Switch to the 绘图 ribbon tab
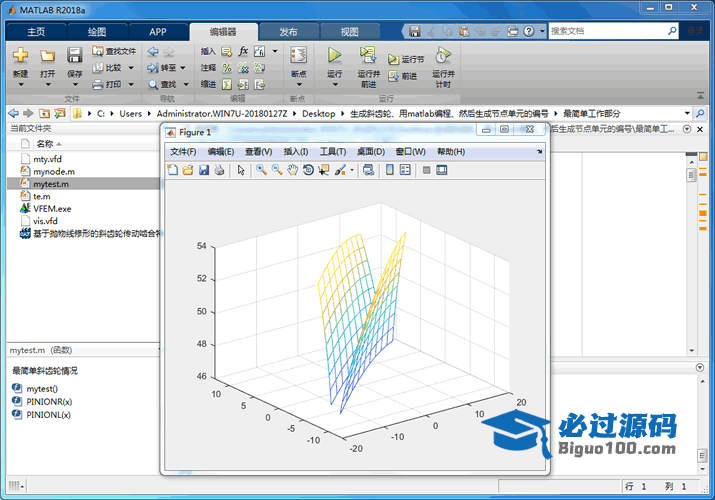Screen dimensions: 715x500 click(x=97, y=31)
